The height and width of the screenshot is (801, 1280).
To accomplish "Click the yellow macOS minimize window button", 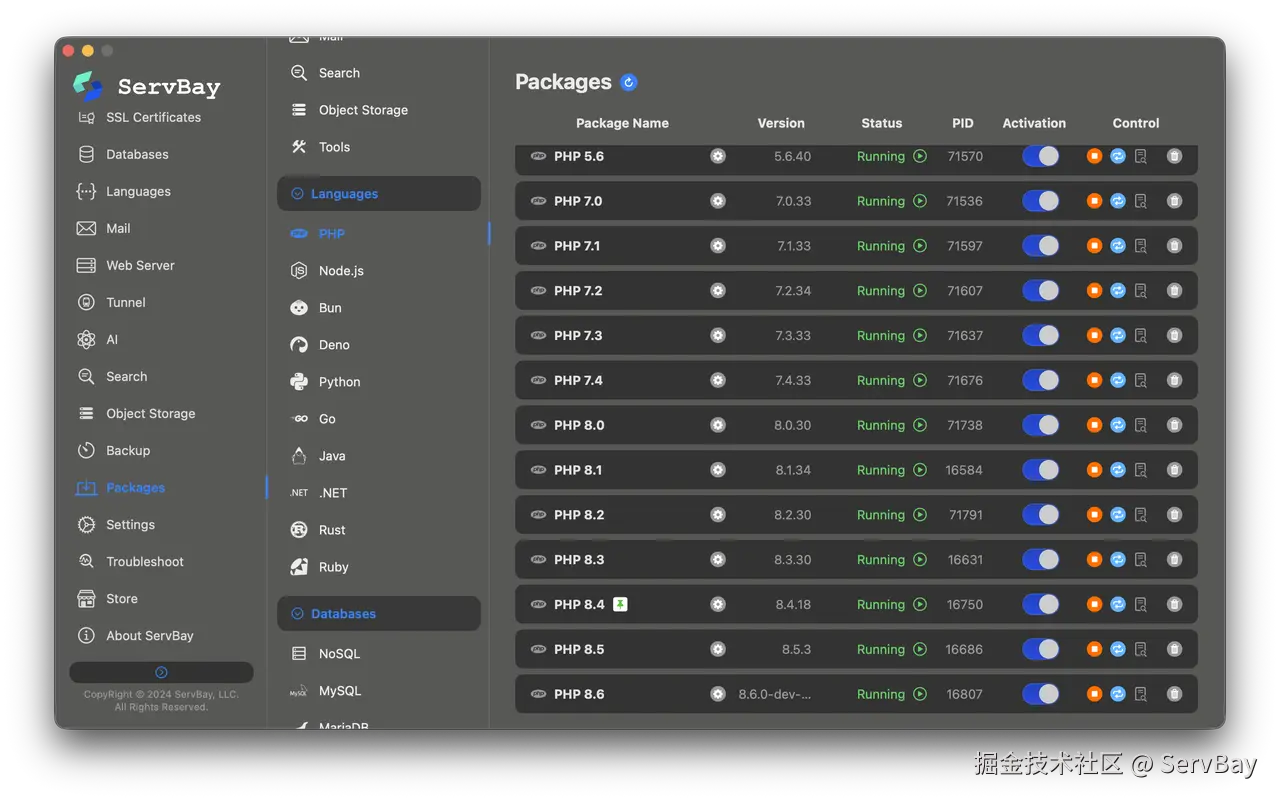I will [88, 51].
